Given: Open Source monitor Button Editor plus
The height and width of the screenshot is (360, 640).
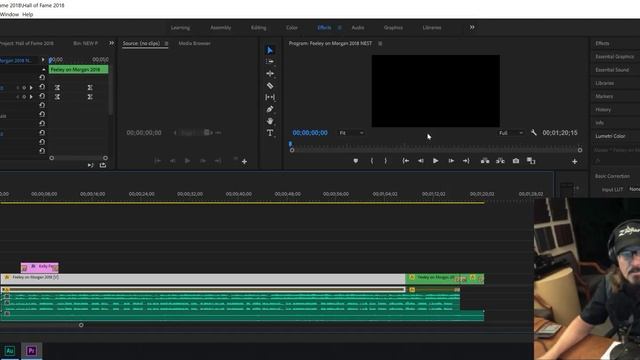Looking at the screenshot, I should coord(244,162).
